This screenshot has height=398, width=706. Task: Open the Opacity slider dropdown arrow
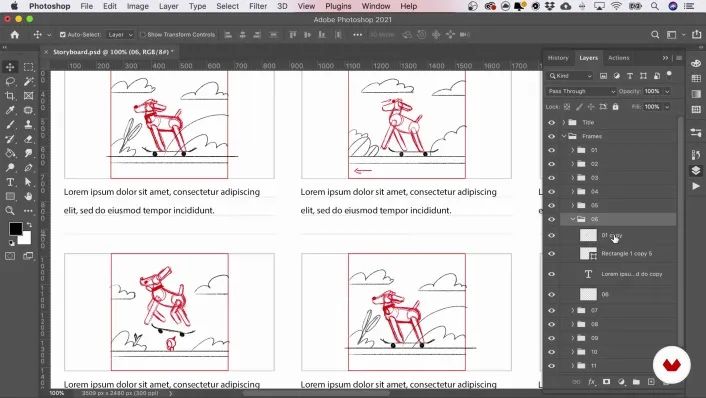tap(667, 91)
